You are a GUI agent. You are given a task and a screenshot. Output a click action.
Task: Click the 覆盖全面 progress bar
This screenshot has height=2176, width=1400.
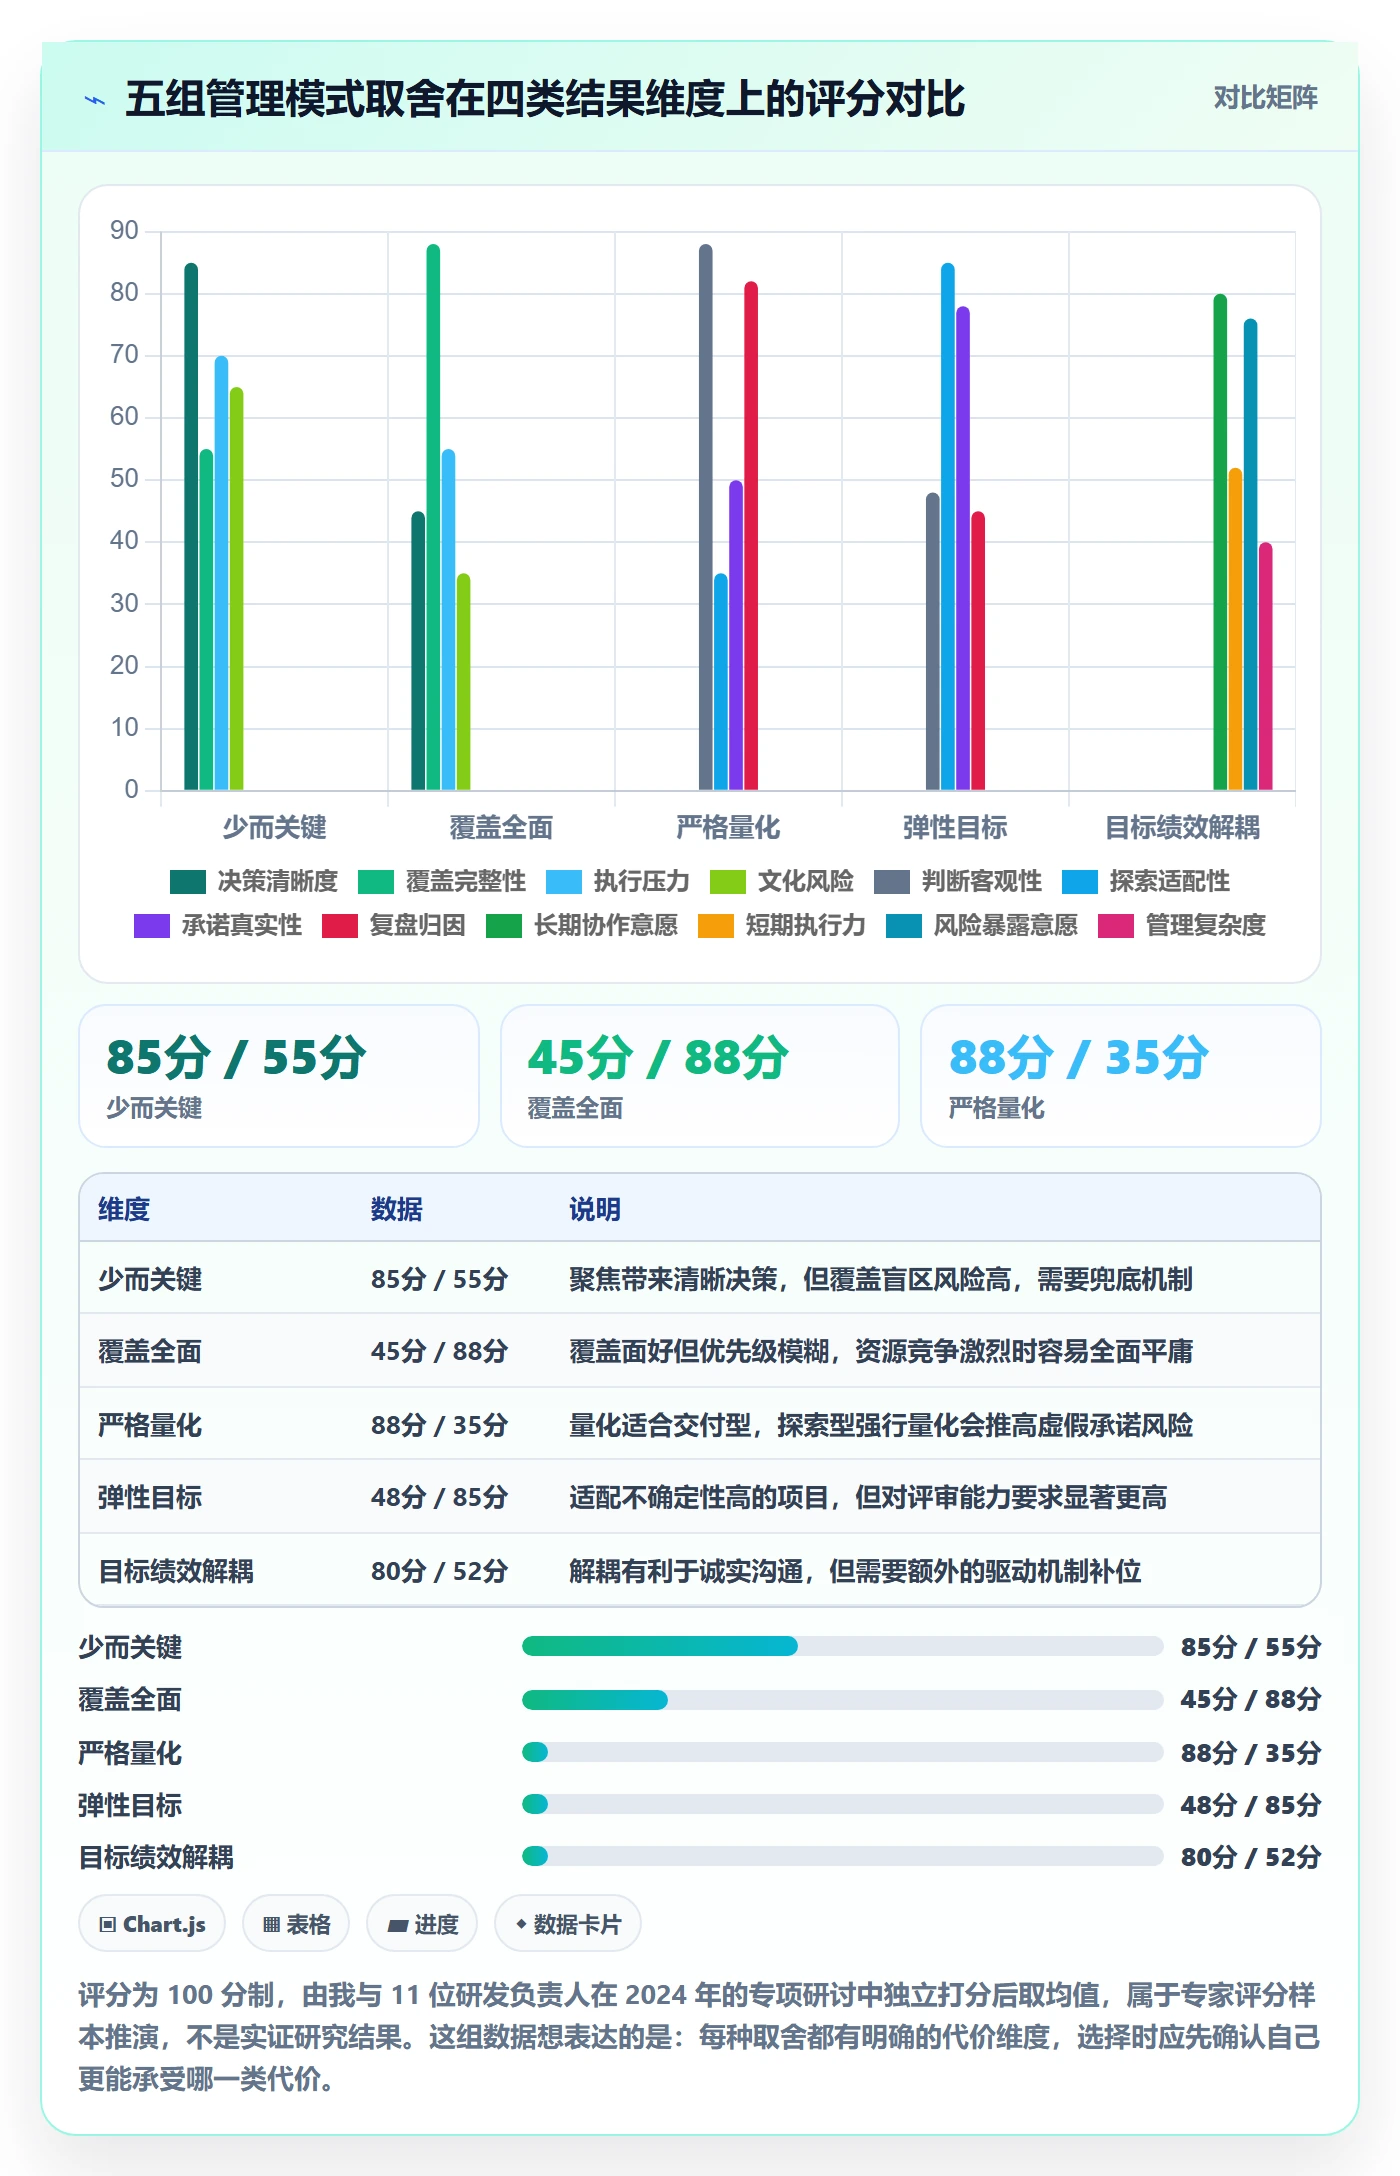pos(842,1700)
